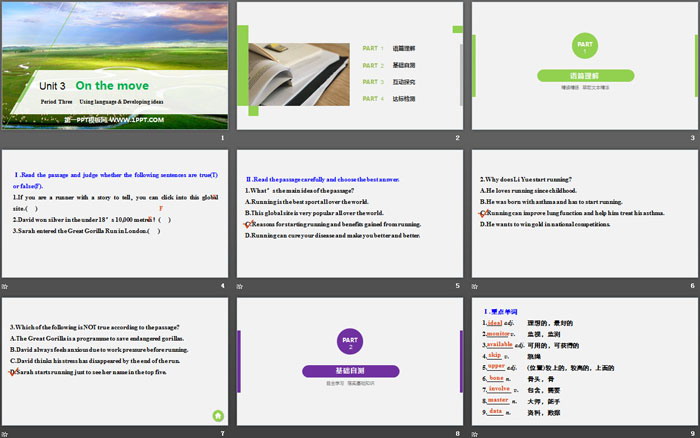700x438 pixels.
Task: Click the green pill banner on slide 3
Action: pyautogui.click(x=585, y=76)
